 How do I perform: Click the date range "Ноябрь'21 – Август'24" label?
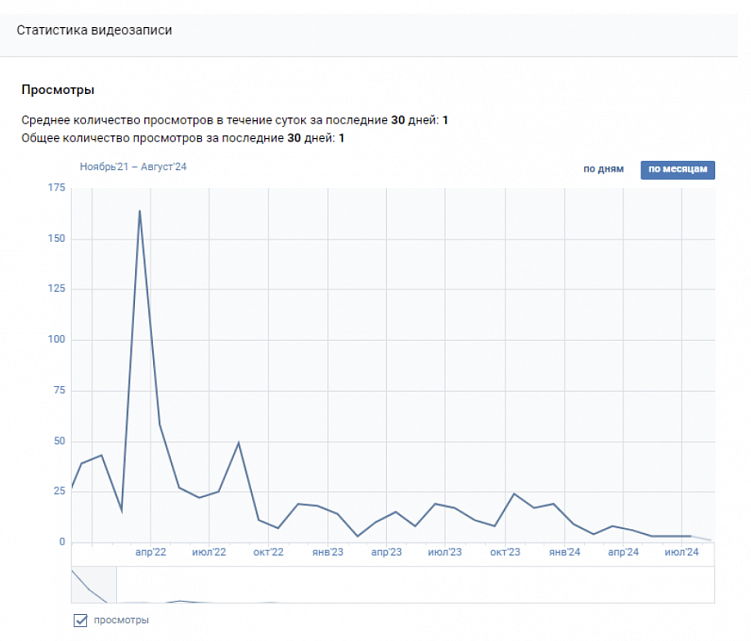pos(133,167)
